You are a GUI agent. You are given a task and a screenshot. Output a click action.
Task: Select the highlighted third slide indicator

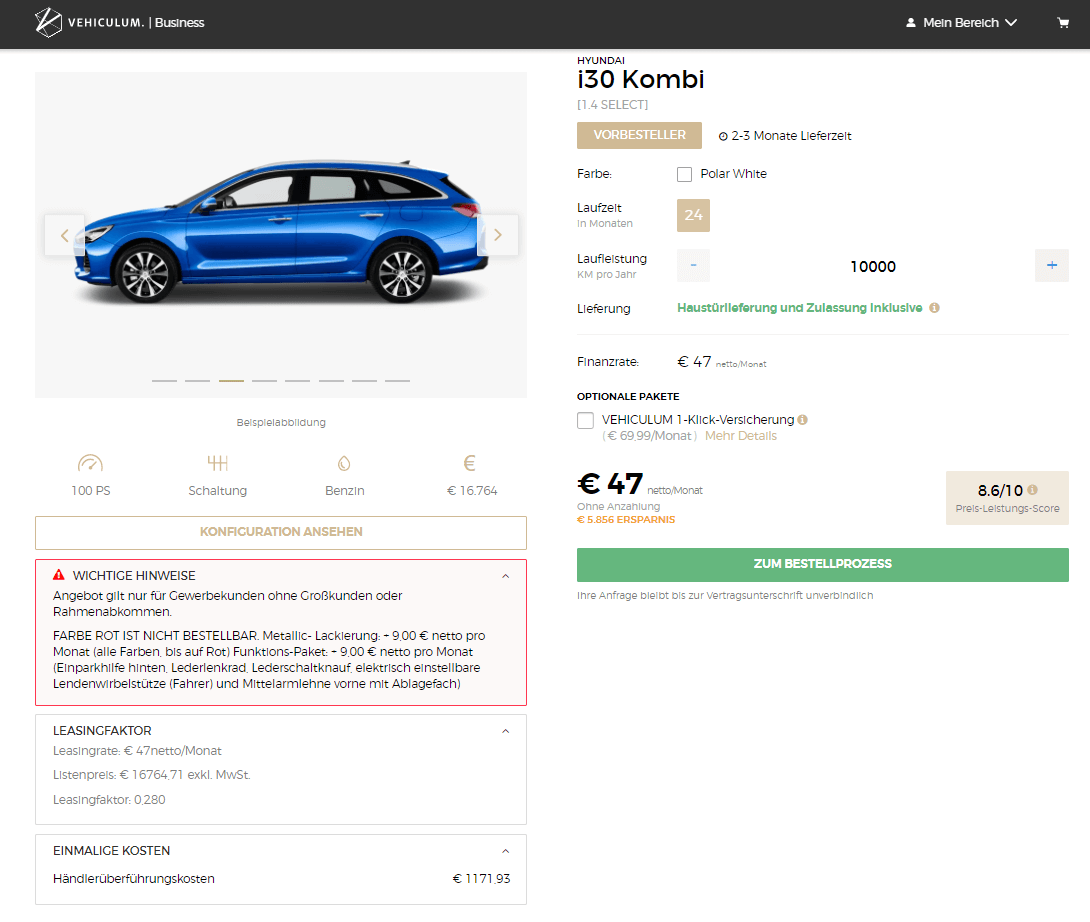coord(231,381)
